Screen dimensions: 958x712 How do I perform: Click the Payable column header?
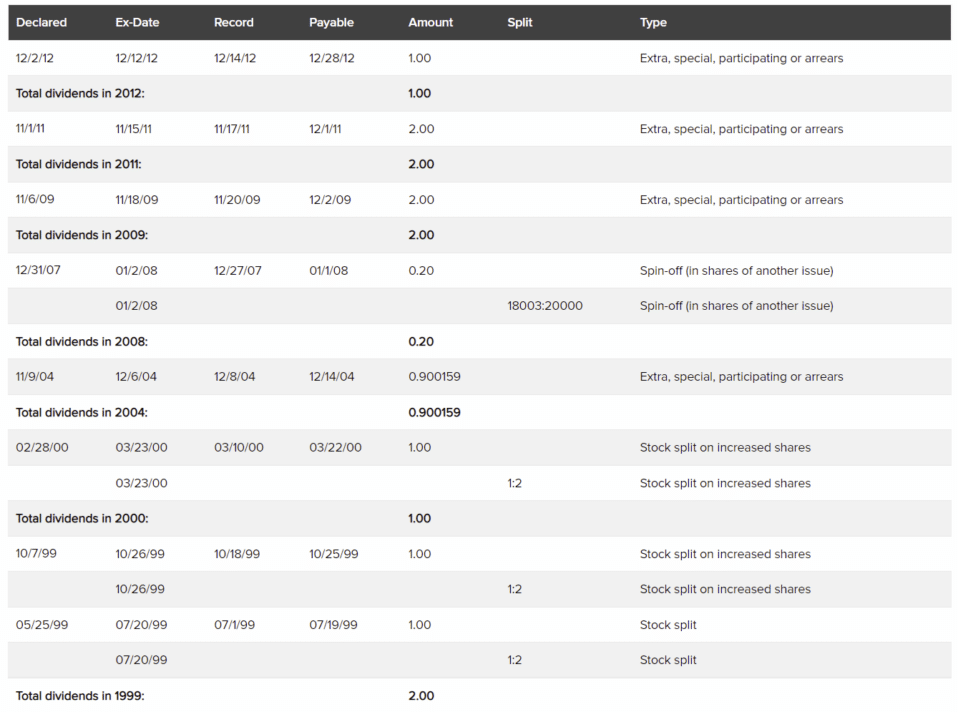tap(331, 22)
